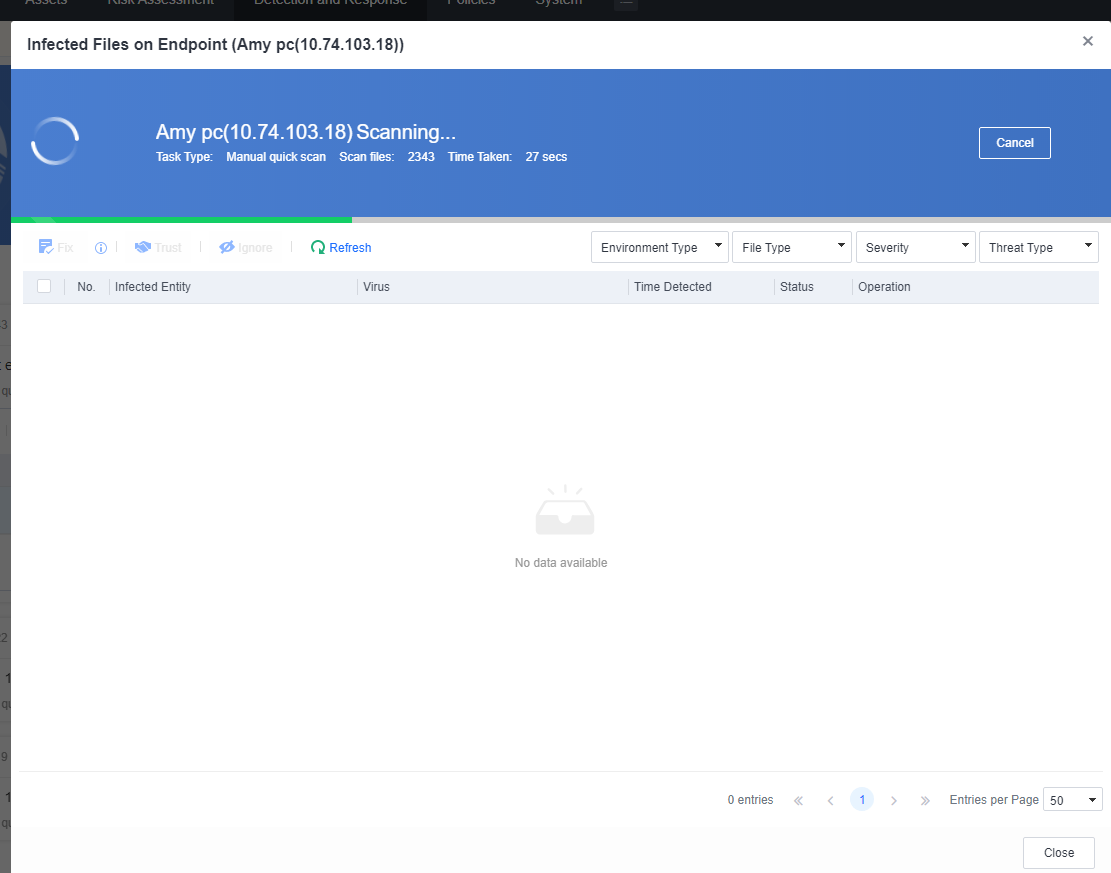Click the info icon beside Fix

101,248
